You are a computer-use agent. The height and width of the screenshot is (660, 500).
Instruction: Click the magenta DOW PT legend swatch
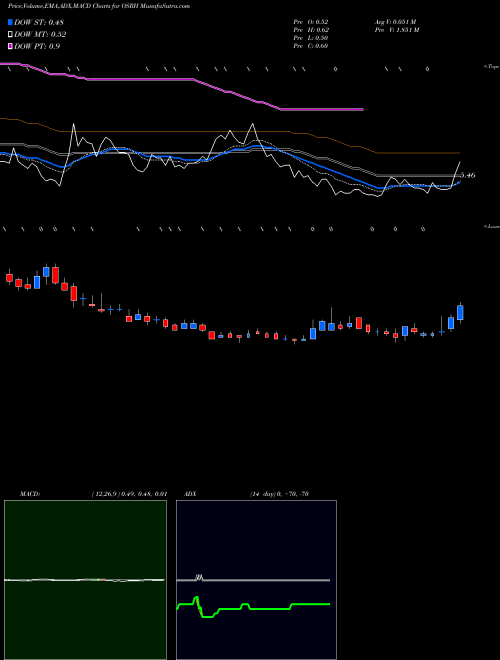pos(11,46)
